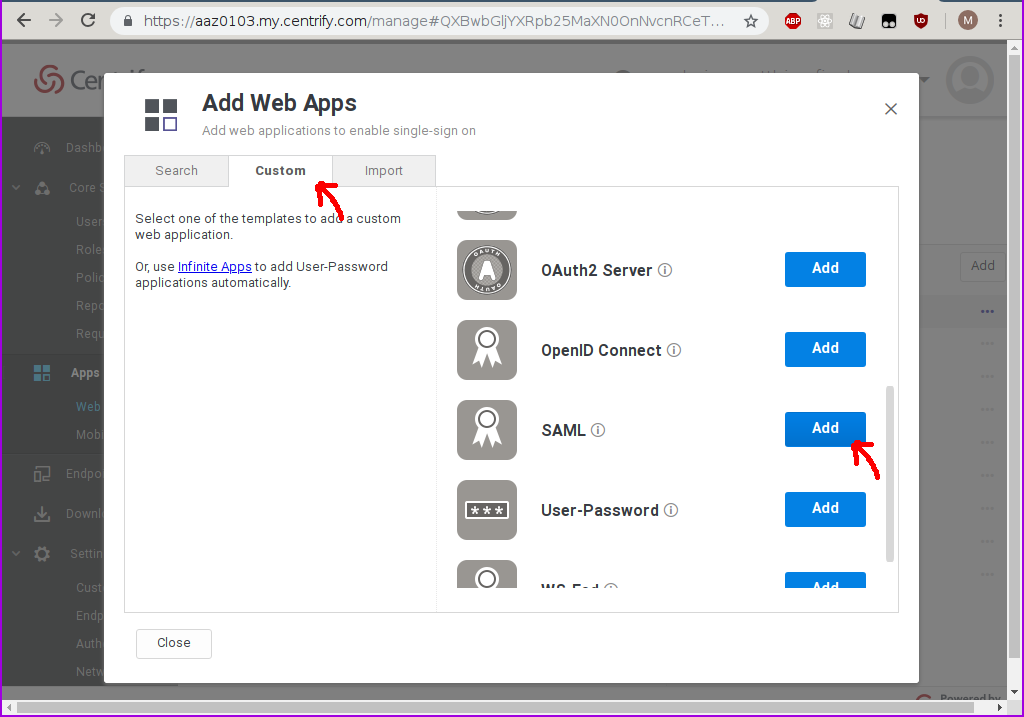Add the User-Password application

pos(825,509)
